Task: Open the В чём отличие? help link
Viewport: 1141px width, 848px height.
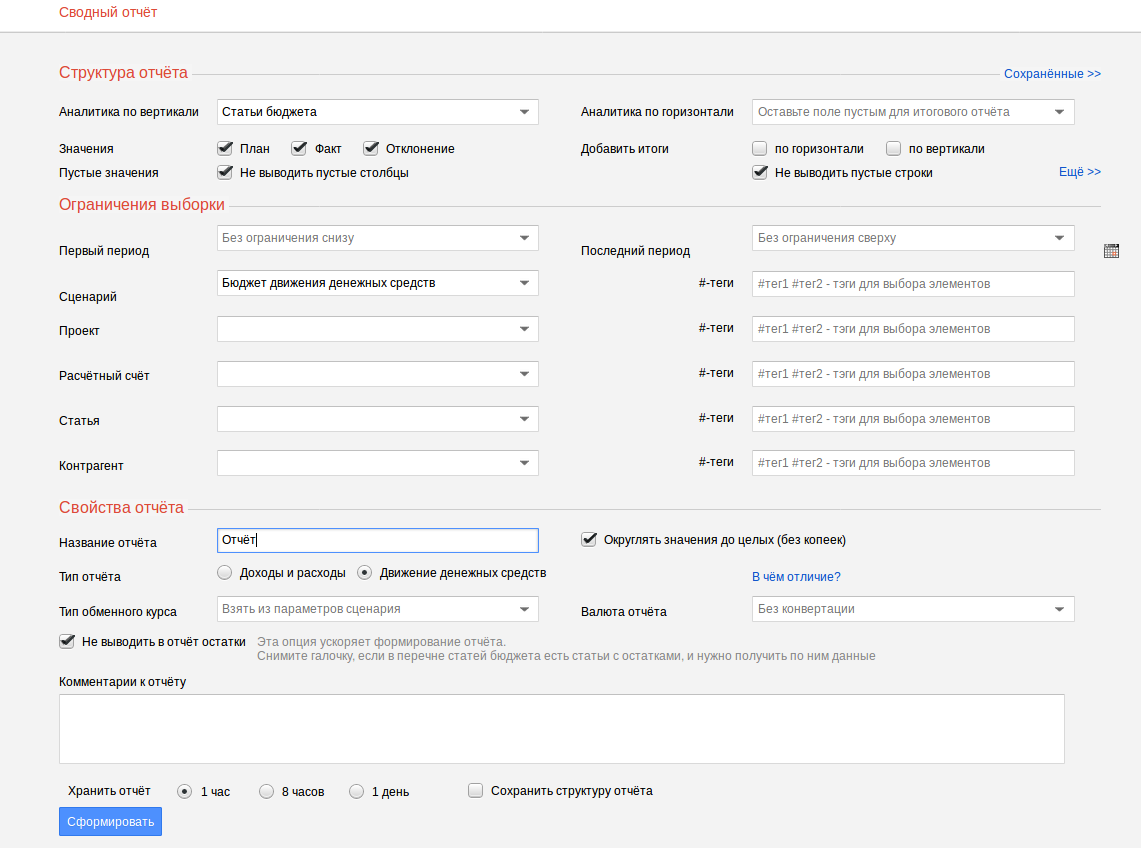Action: pyautogui.click(x=796, y=576)
